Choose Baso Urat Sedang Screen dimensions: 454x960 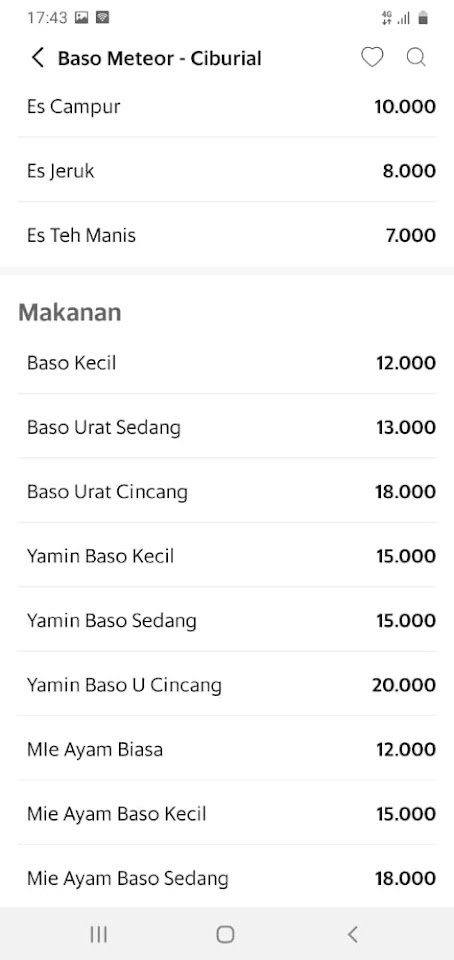(227, 427)
